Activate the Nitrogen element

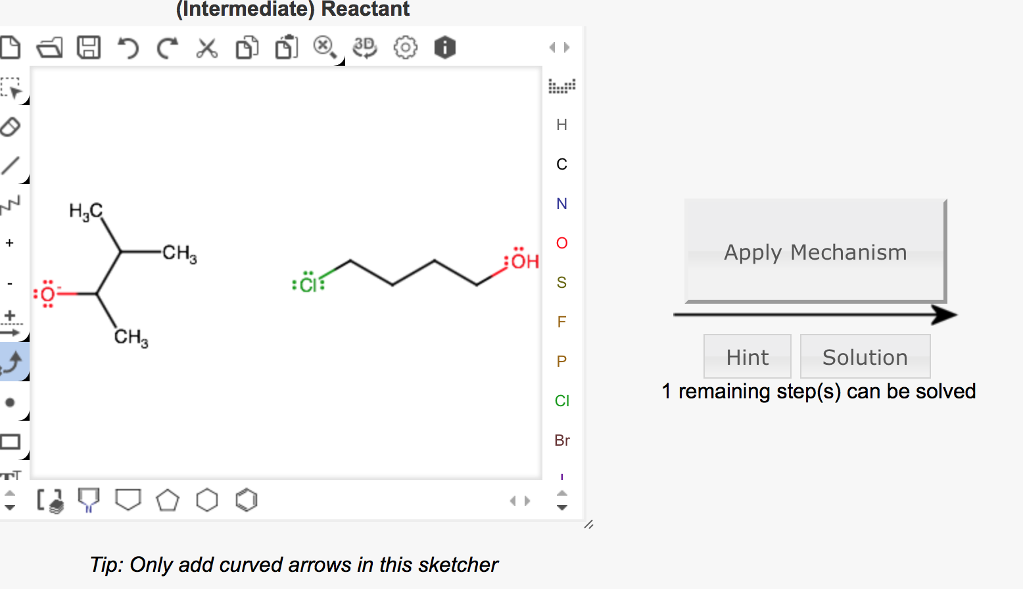point(561,204)
